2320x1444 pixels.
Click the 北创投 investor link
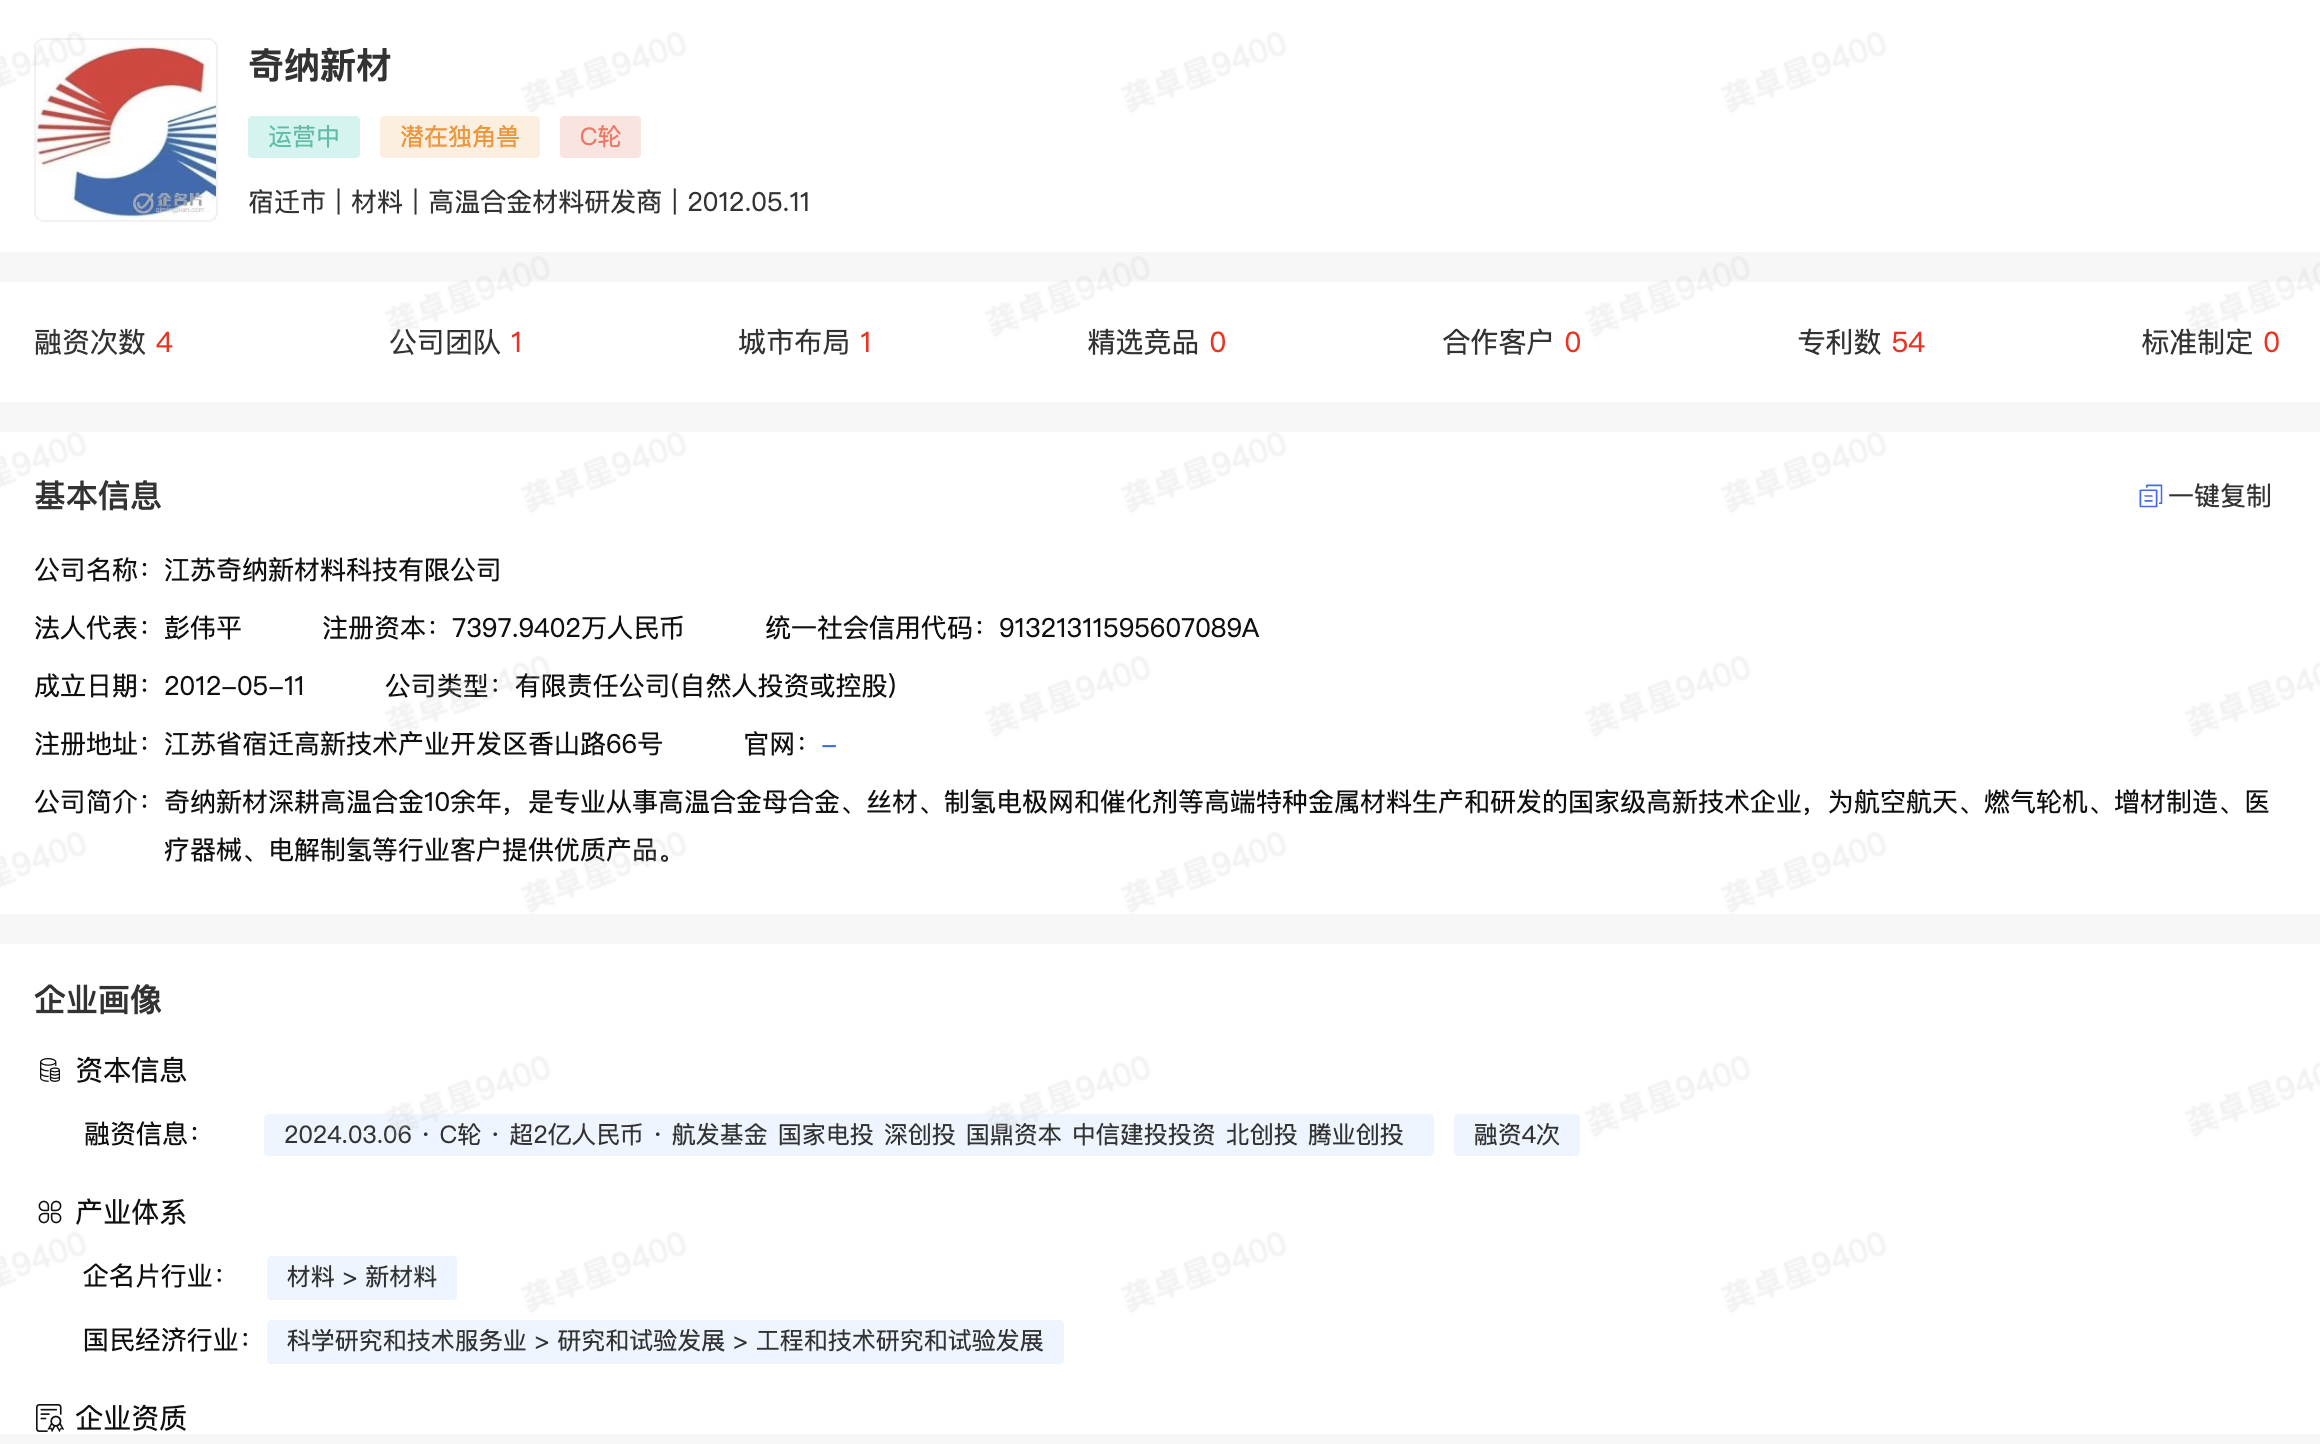[x=1262, y=1135]
